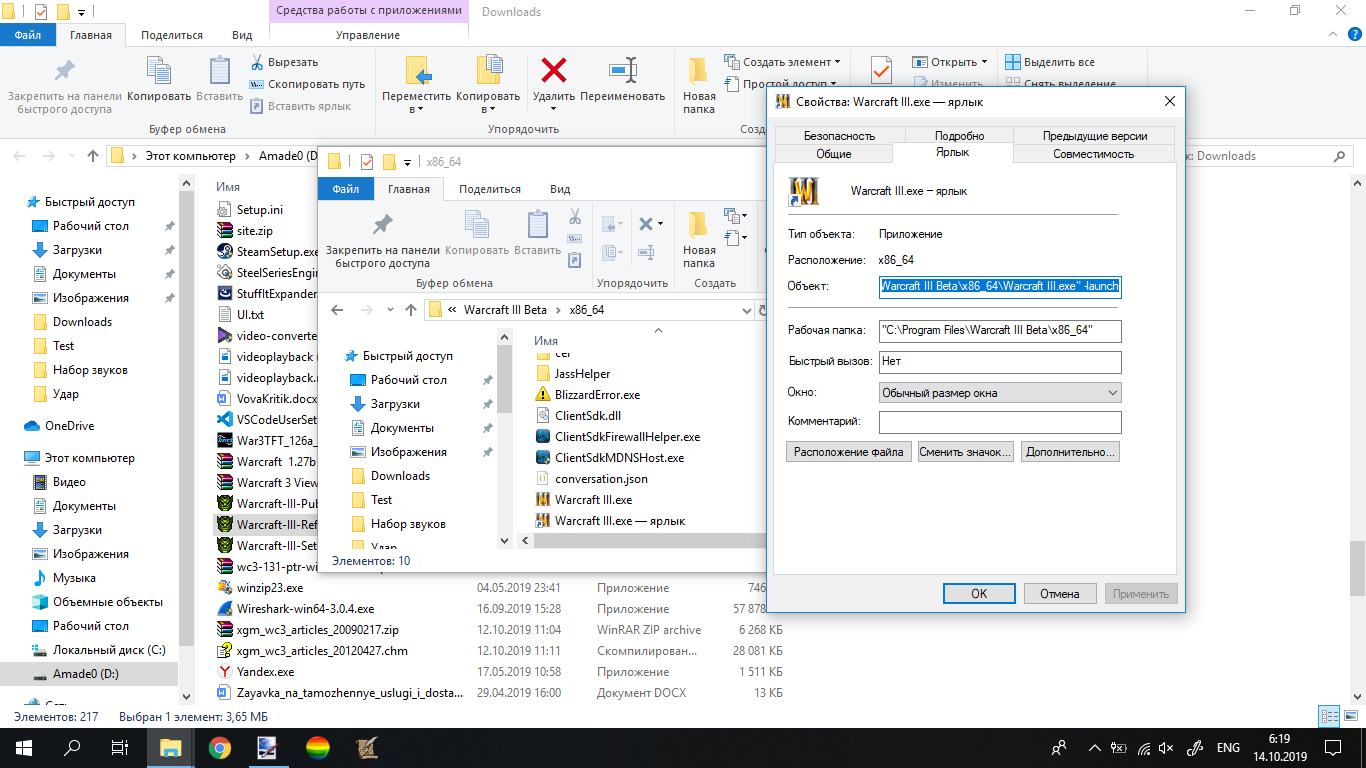Open Вид tab in Downloads window
This screenshot has height=768, width=1366.
click(x=241, y=35)
